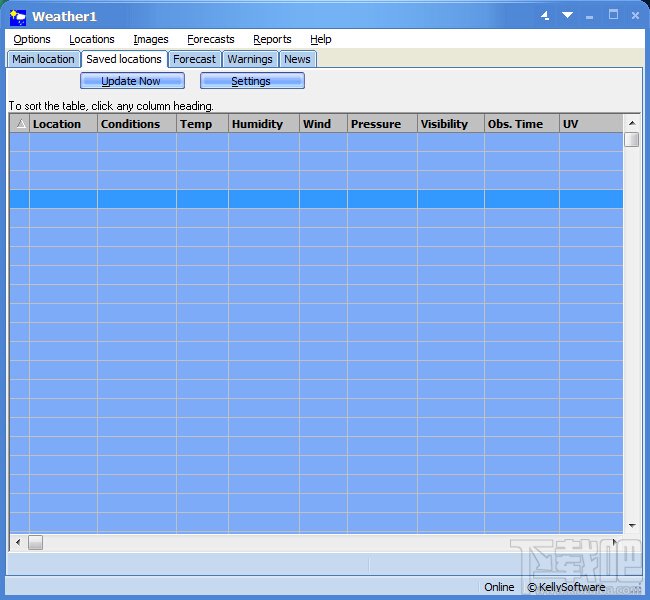Select the Saved locations tab
Image resolution: width=650 pixels, height=600 pixels.
[124, 59]
